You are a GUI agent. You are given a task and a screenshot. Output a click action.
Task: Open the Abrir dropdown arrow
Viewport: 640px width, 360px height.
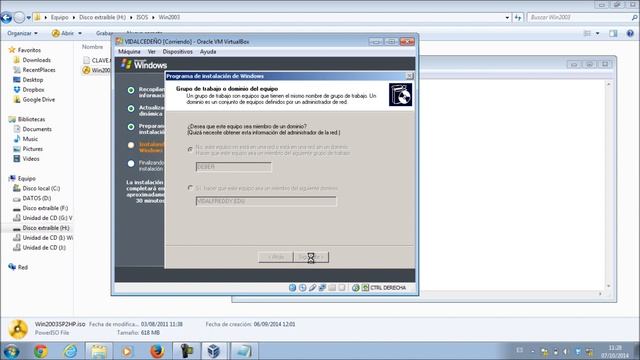click(x=80, y=33)
